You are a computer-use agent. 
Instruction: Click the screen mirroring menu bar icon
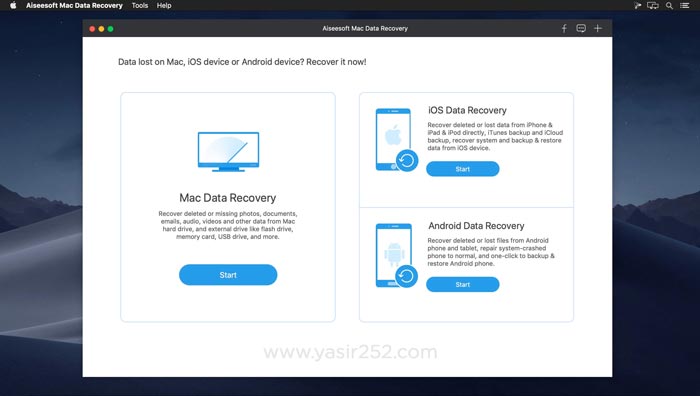coord(653,5)
